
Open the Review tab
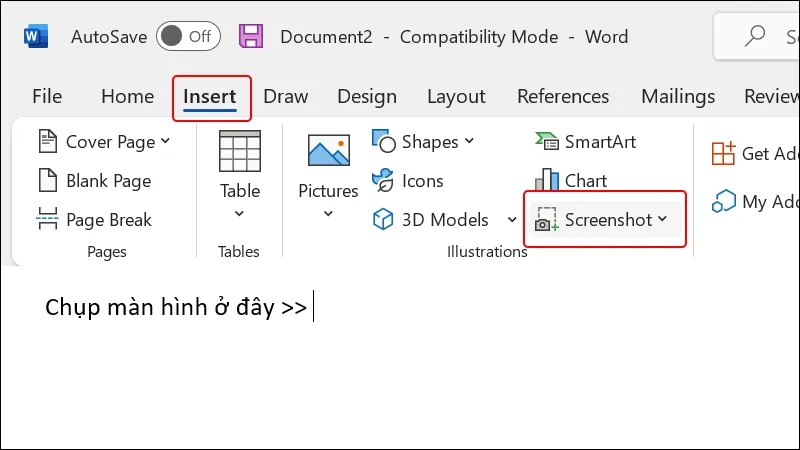tap(771, 96)
